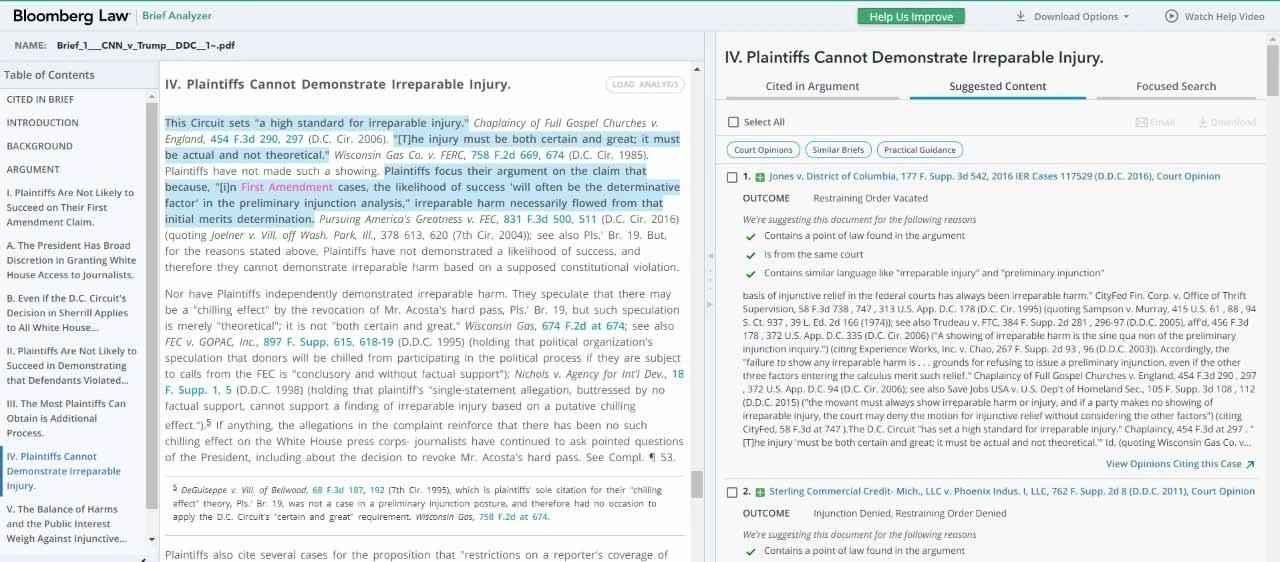Click the Download Options download icon
The height and width of the screenshot is (562, 1280).
tap(1021, 17)
